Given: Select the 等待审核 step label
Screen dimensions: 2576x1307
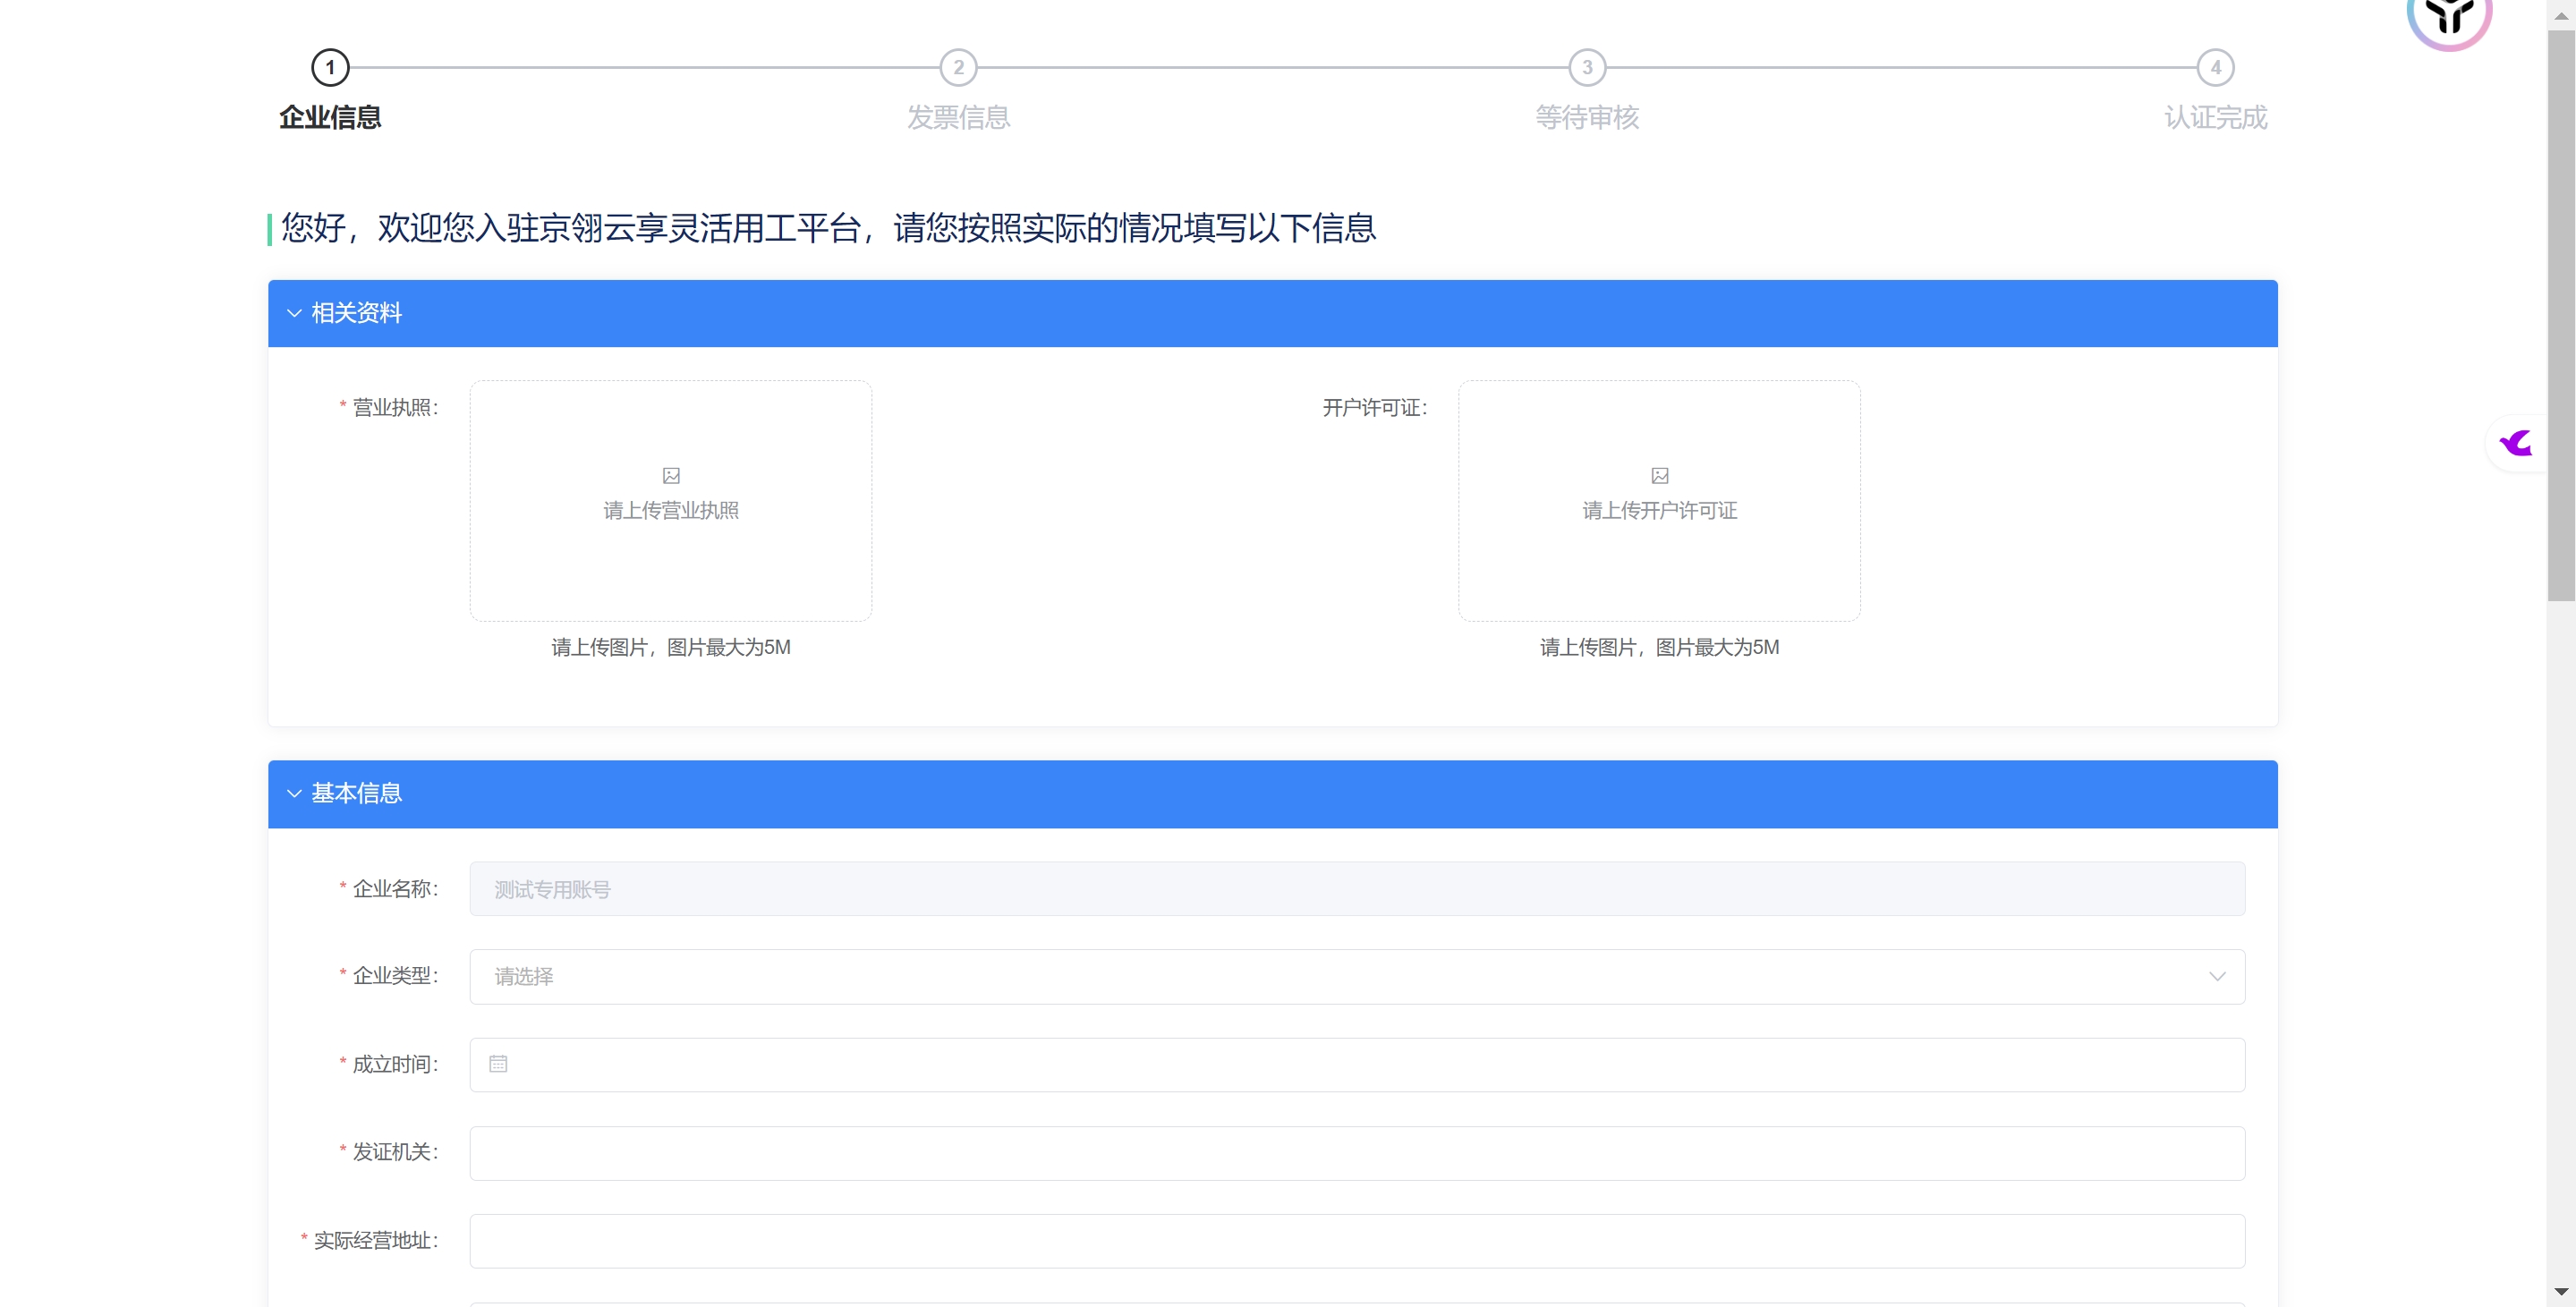Looking at the screenshot, I should point(1587,118).
